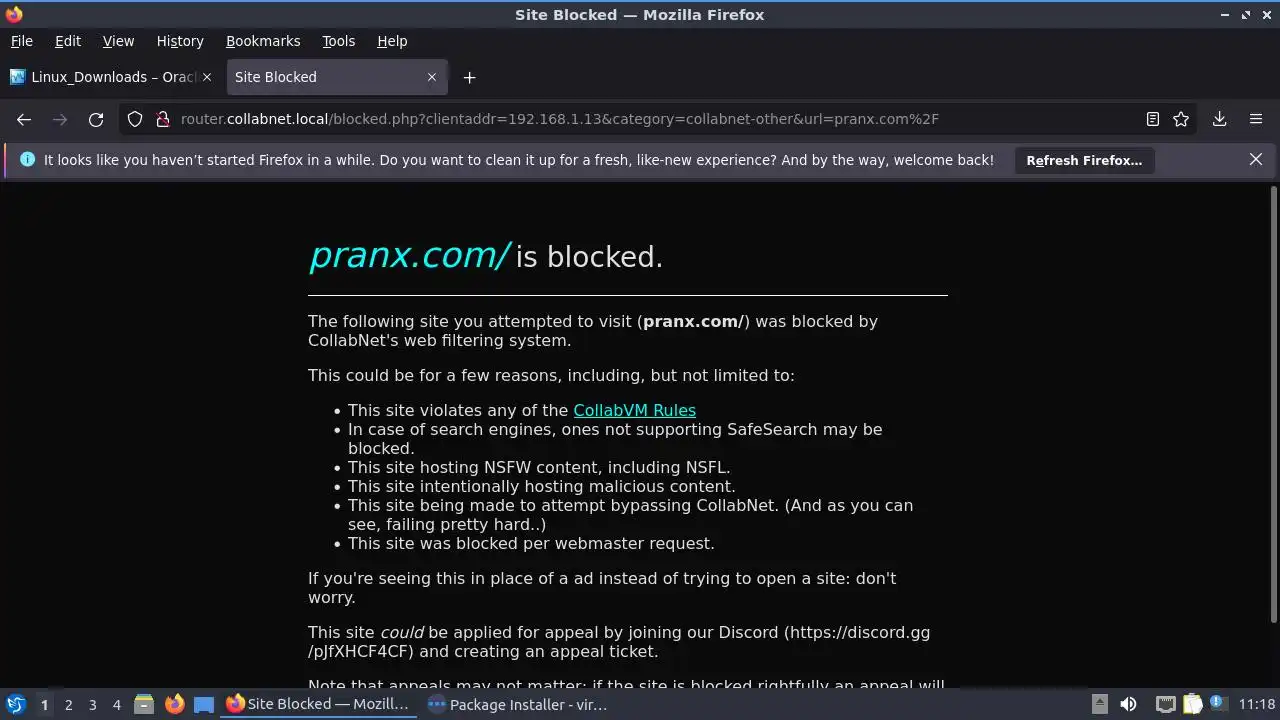Launch the file manager from the panel
This screenshot has width=1280, height=720.
(144, 704)
